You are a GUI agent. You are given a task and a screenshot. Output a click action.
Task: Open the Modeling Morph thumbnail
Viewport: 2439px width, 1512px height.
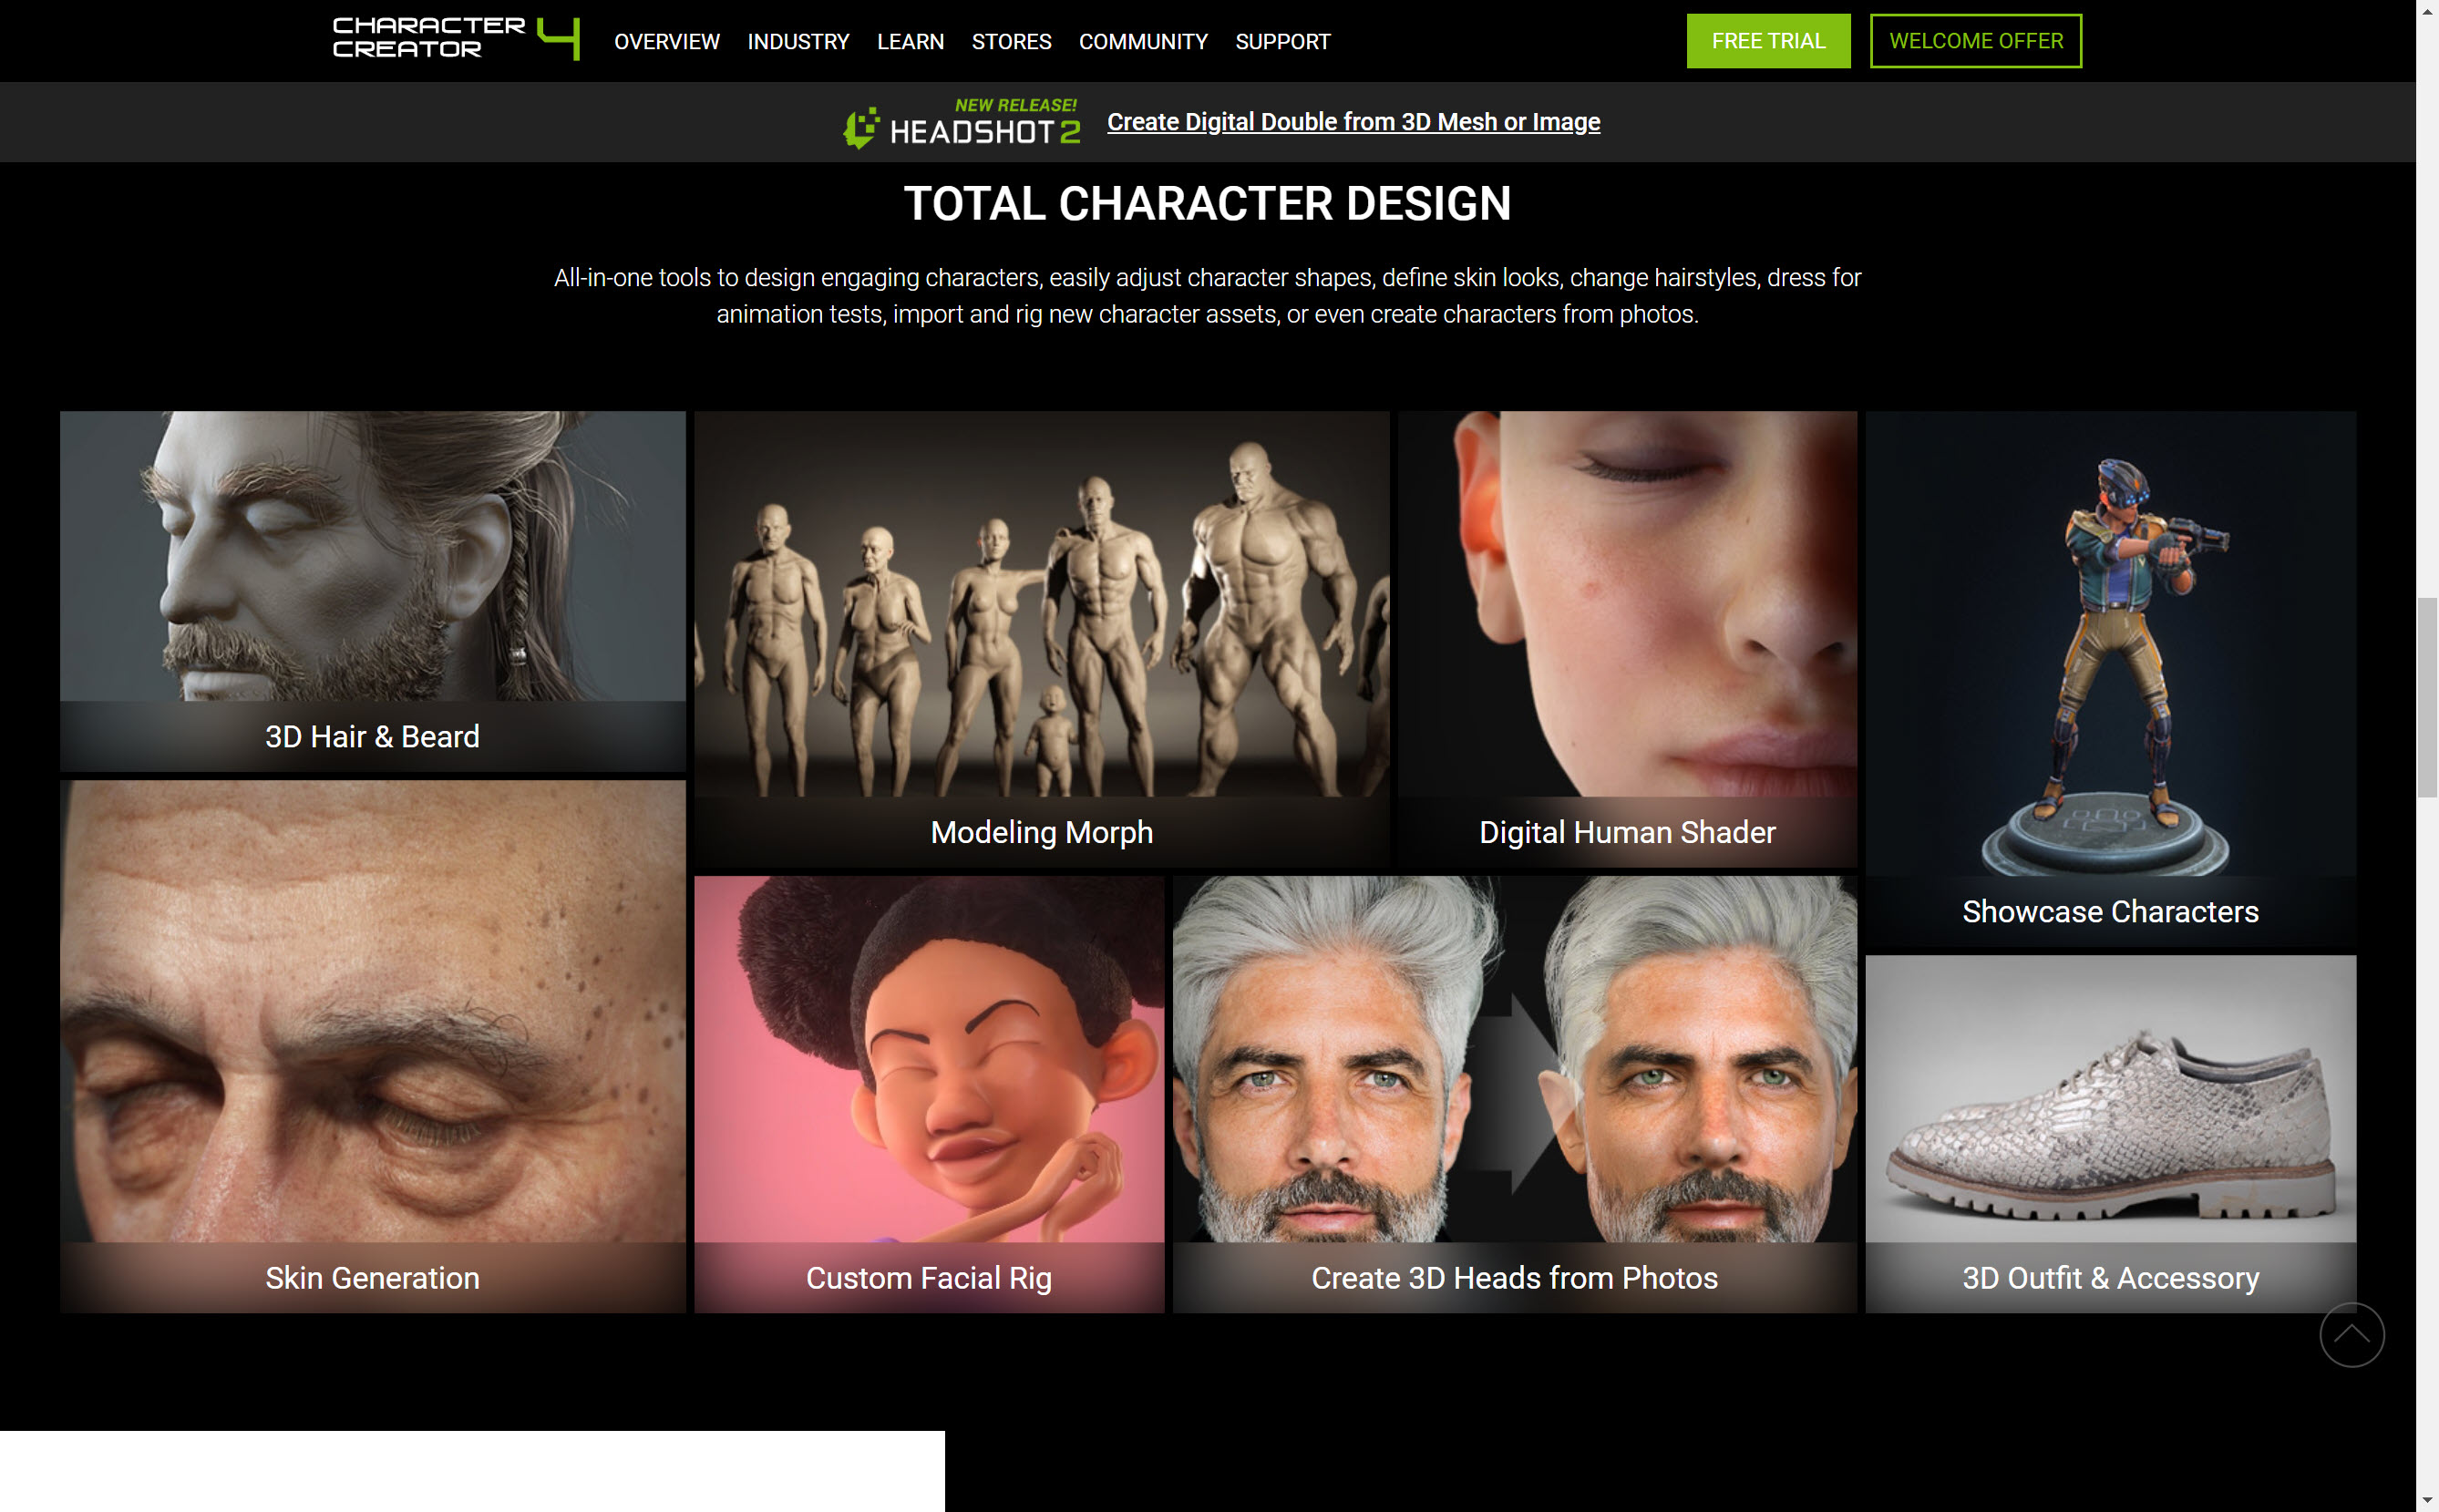coord(1041,638)
